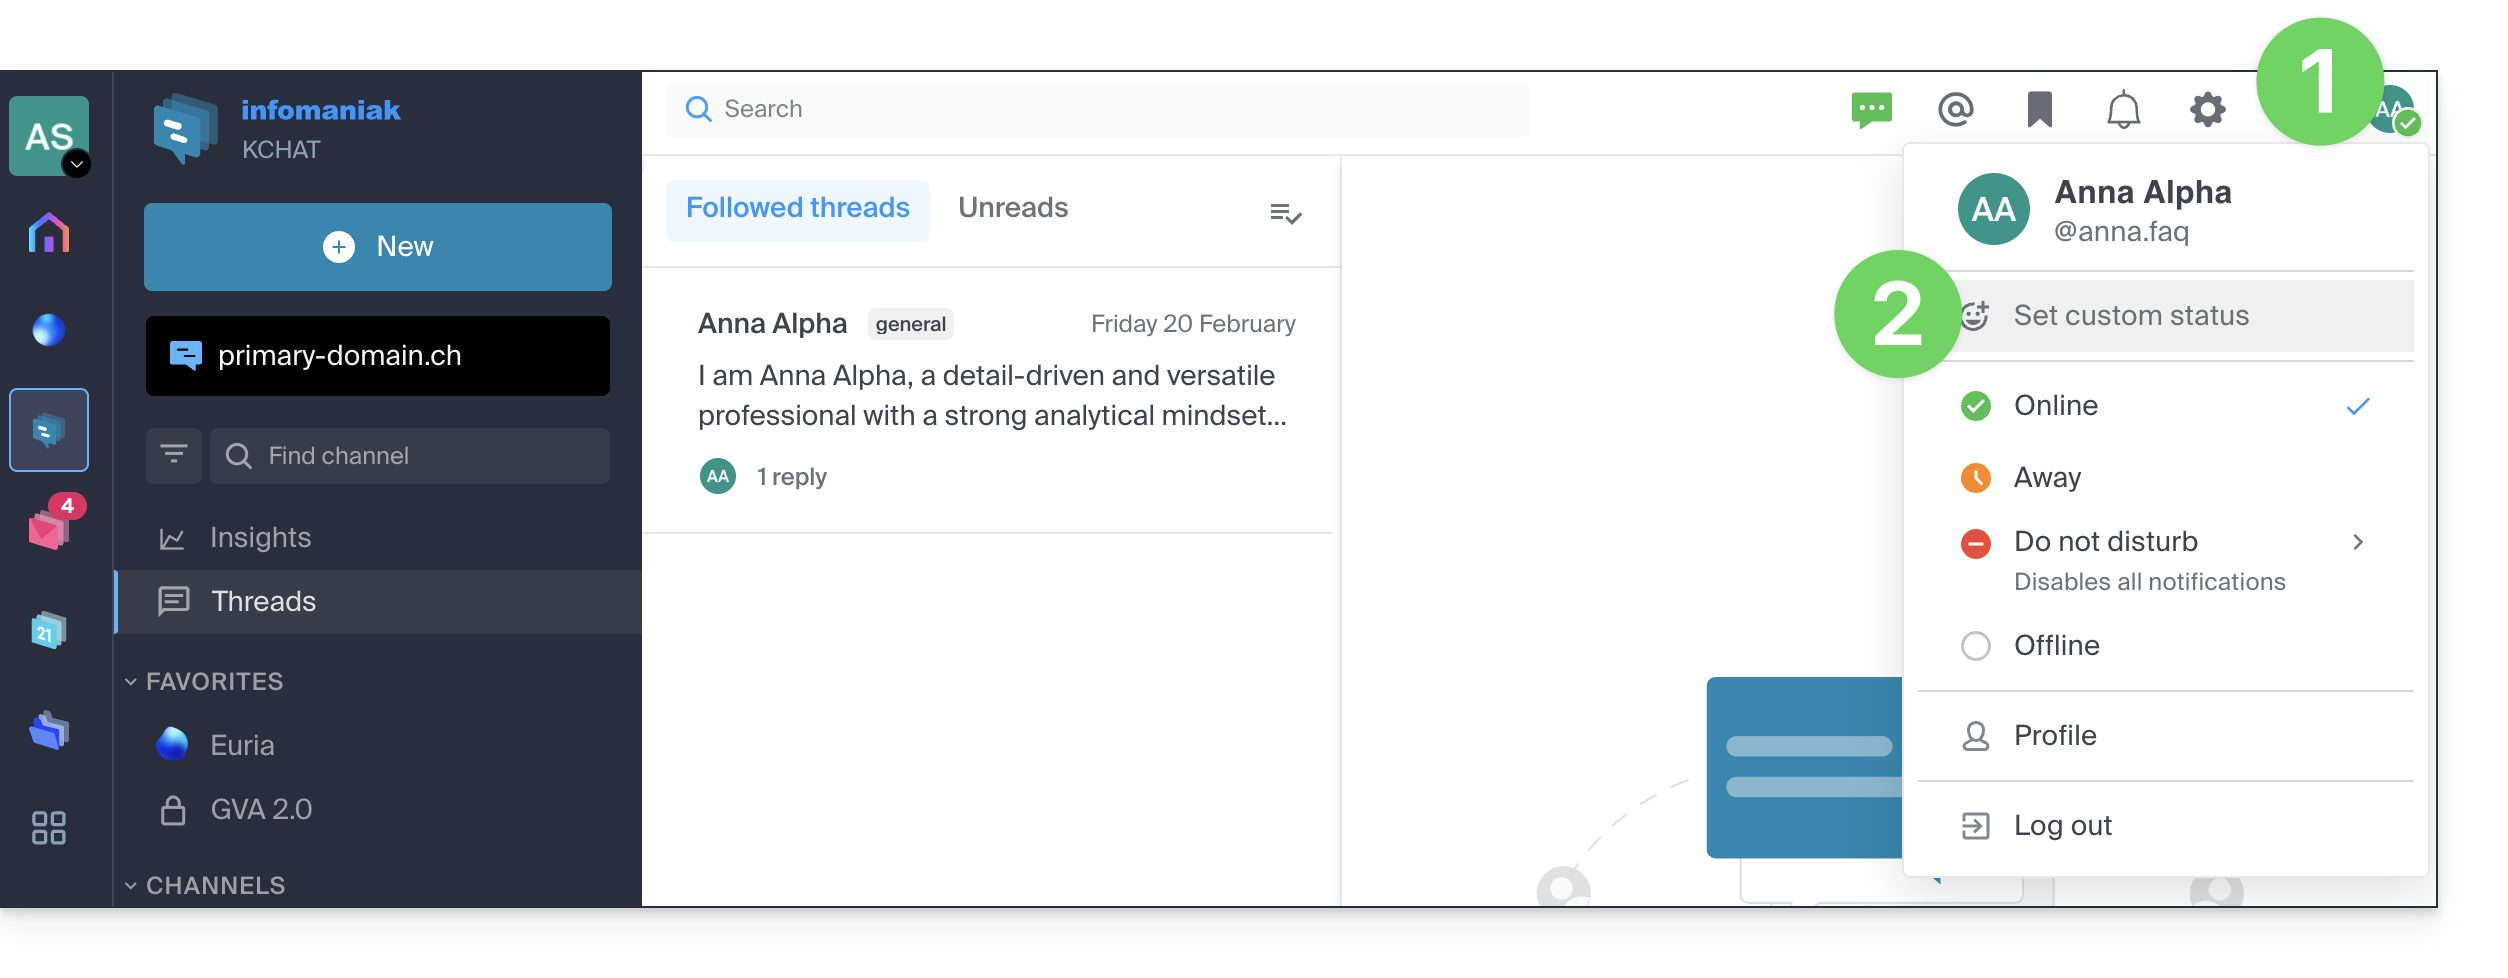Expand Do not disturb submenu arrow
The height and width of the screenshot is (978, 2508).
click(2358, 542)
